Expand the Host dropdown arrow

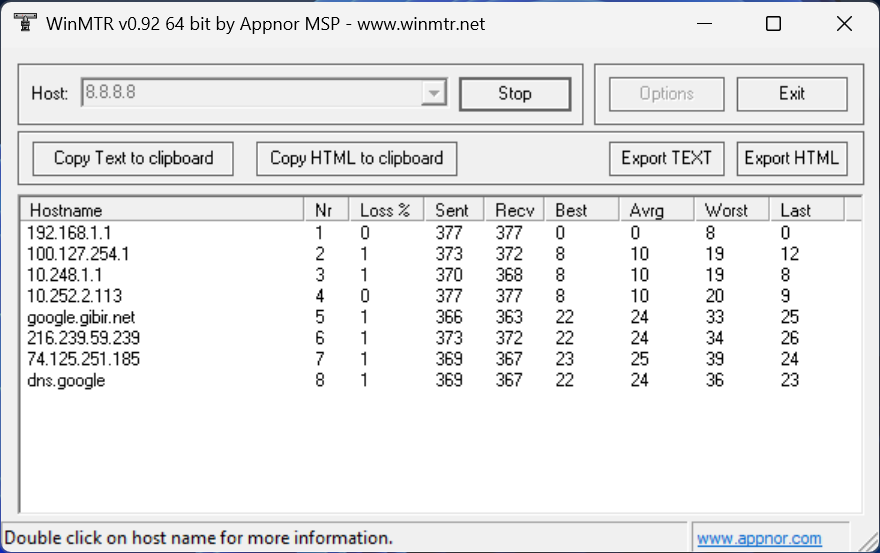point(434,93)
